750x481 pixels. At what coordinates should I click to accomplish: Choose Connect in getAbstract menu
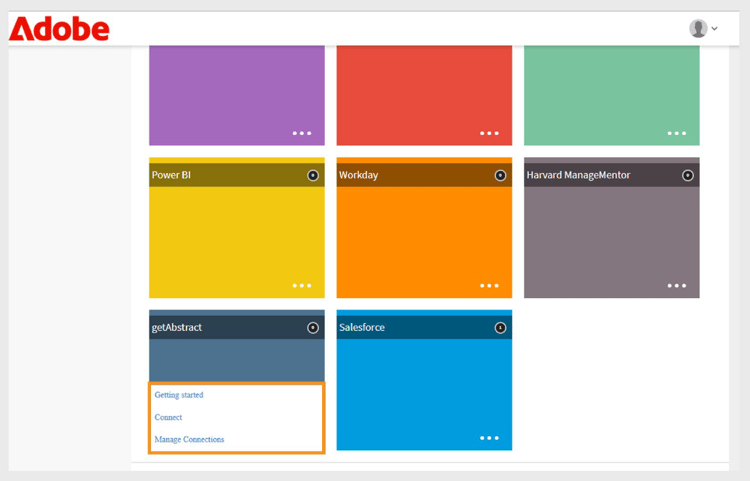(x=168, y=417)
